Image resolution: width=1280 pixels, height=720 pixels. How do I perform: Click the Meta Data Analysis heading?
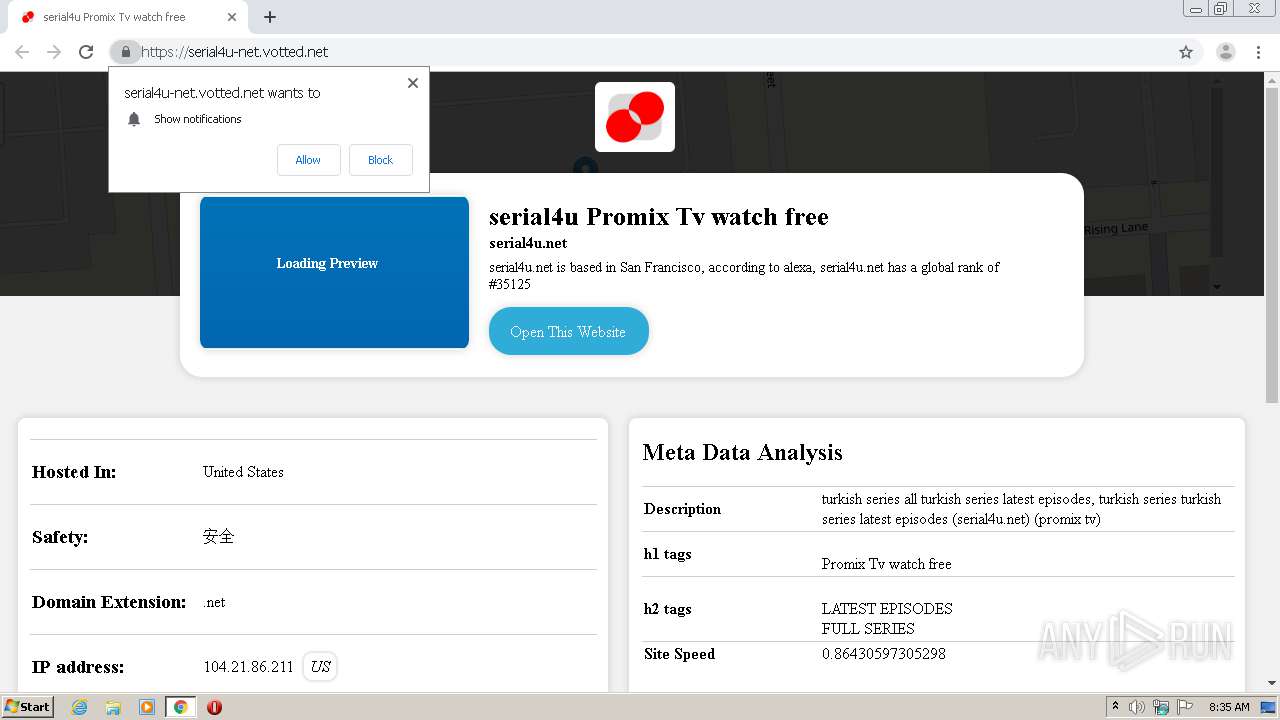[743, 452]
